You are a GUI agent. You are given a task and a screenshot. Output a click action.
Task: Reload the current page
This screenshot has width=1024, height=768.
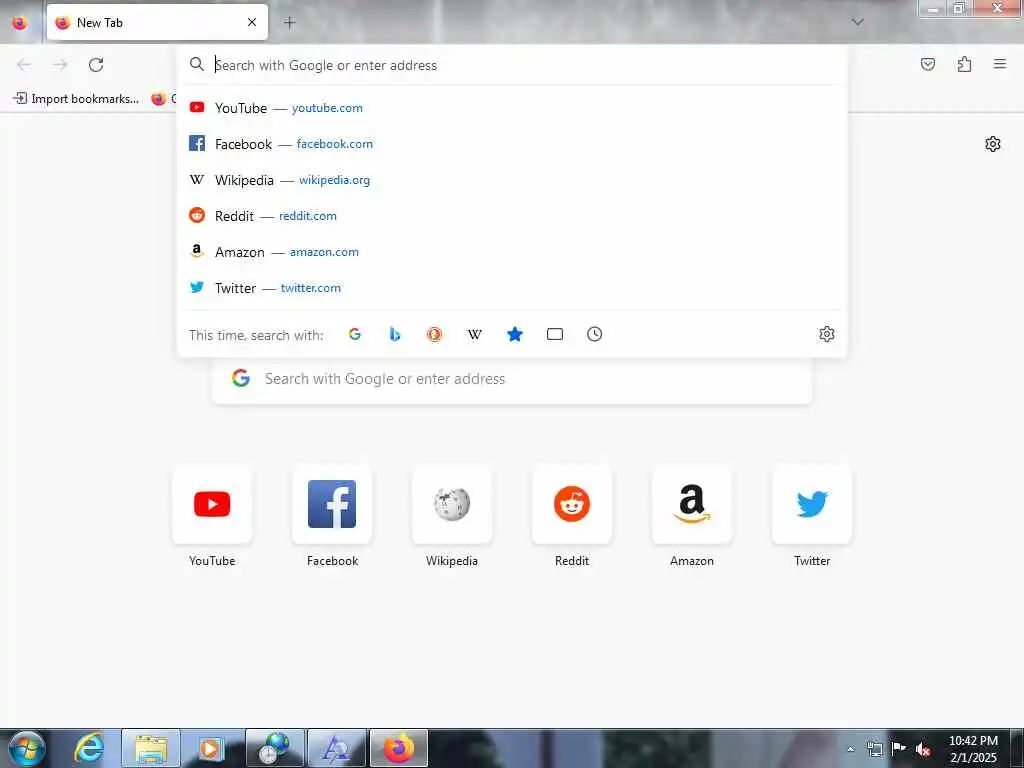(96, 64)
